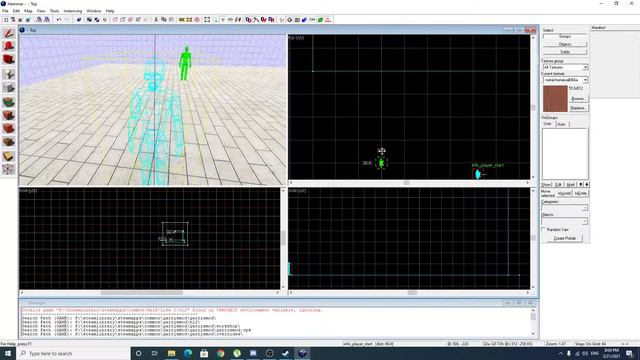Open the Windows Start menu

click(8, 353)
